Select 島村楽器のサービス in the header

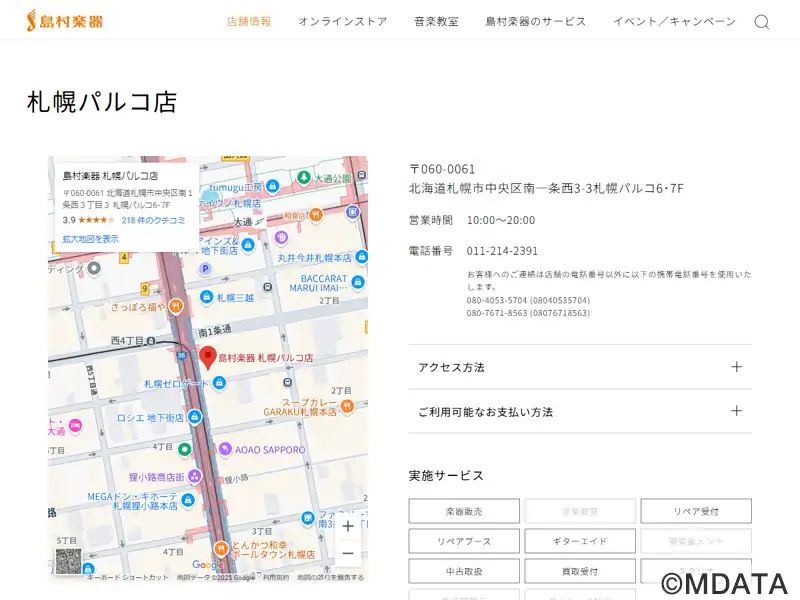coord(536,21)
